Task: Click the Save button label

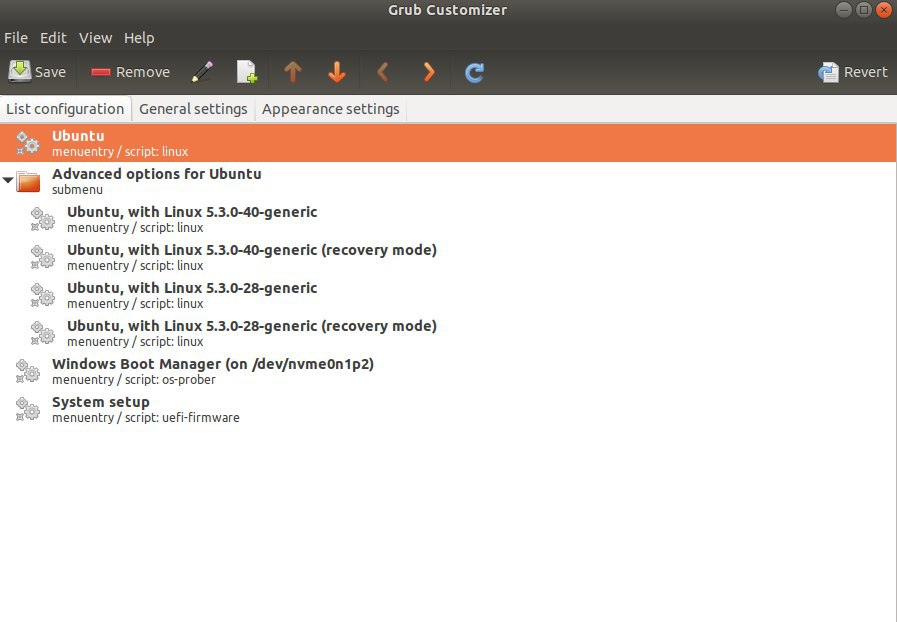Action: (x=50, y=72)
